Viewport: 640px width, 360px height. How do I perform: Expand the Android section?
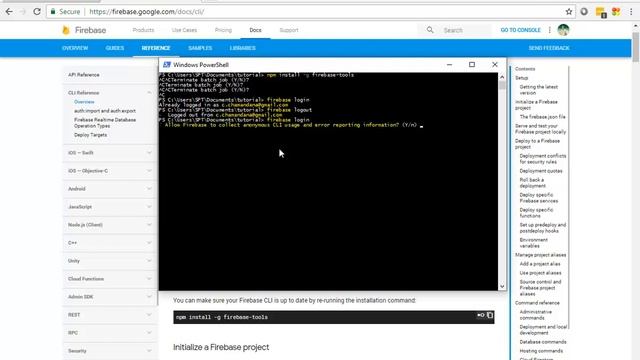coord(109,189)
